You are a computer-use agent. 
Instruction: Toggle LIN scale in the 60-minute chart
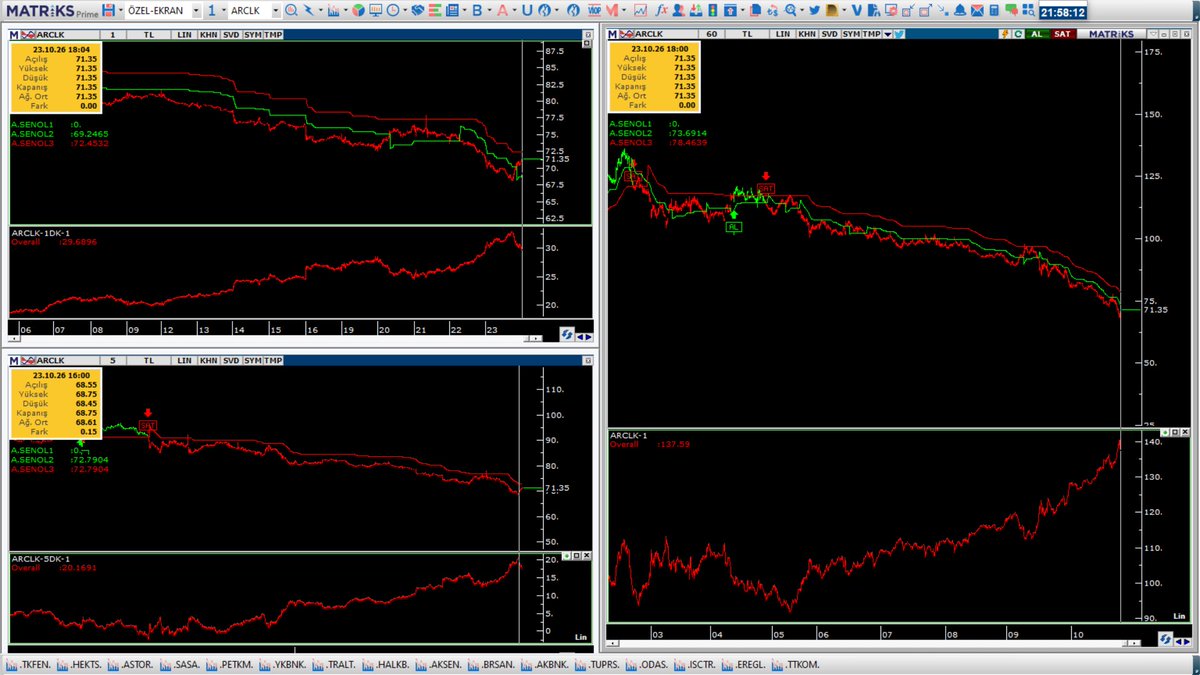(x=784, y=33)
